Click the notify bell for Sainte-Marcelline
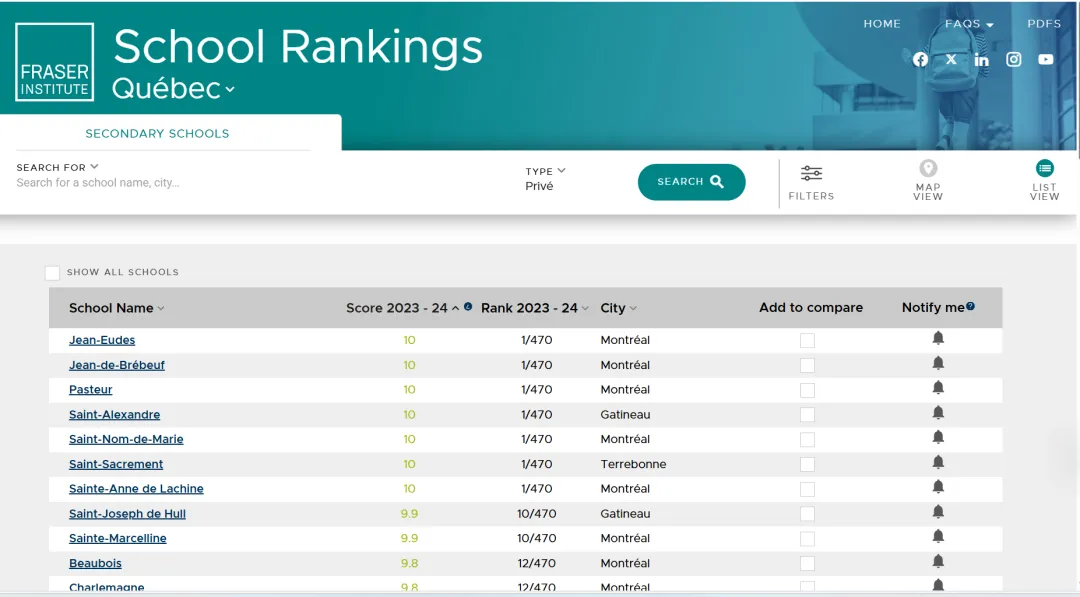This screenshot has height=597, width=1080. 938,536
